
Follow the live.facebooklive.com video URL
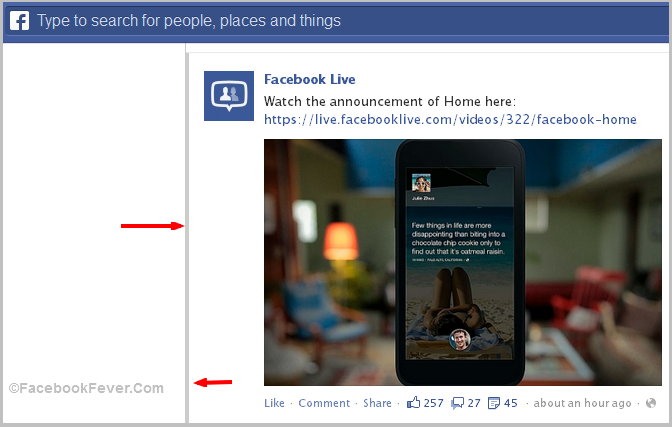[450, 119]
